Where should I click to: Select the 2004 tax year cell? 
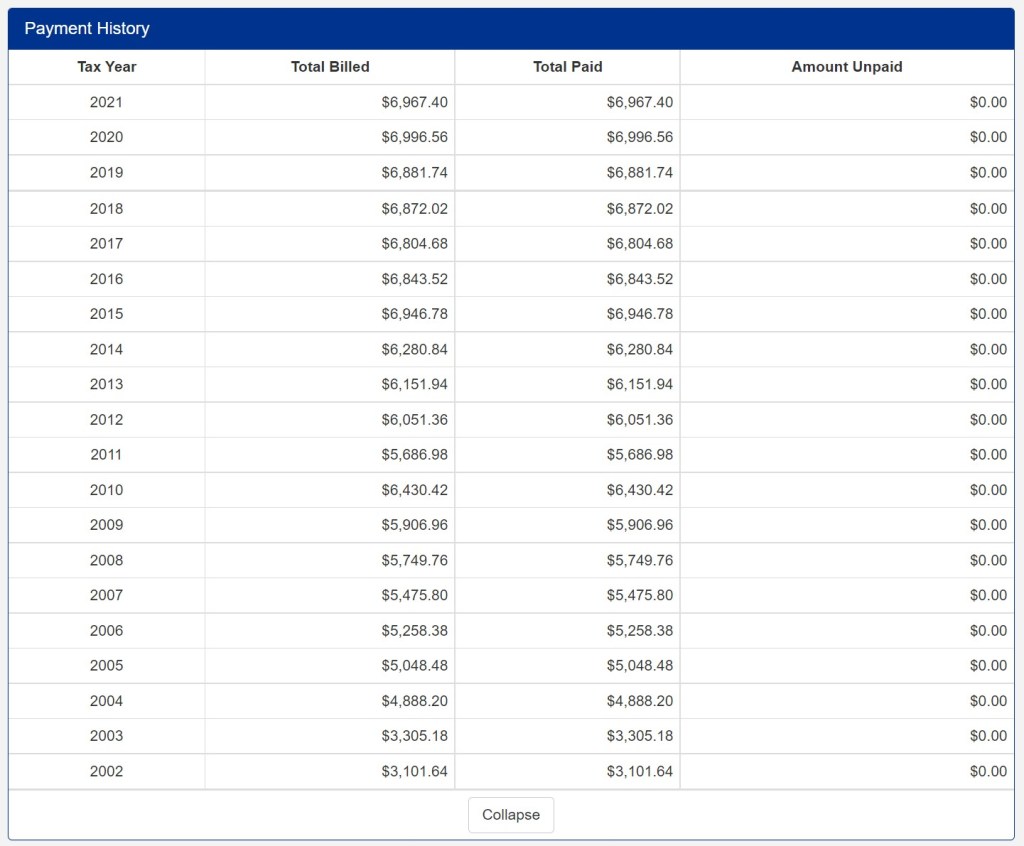(107, 701)
